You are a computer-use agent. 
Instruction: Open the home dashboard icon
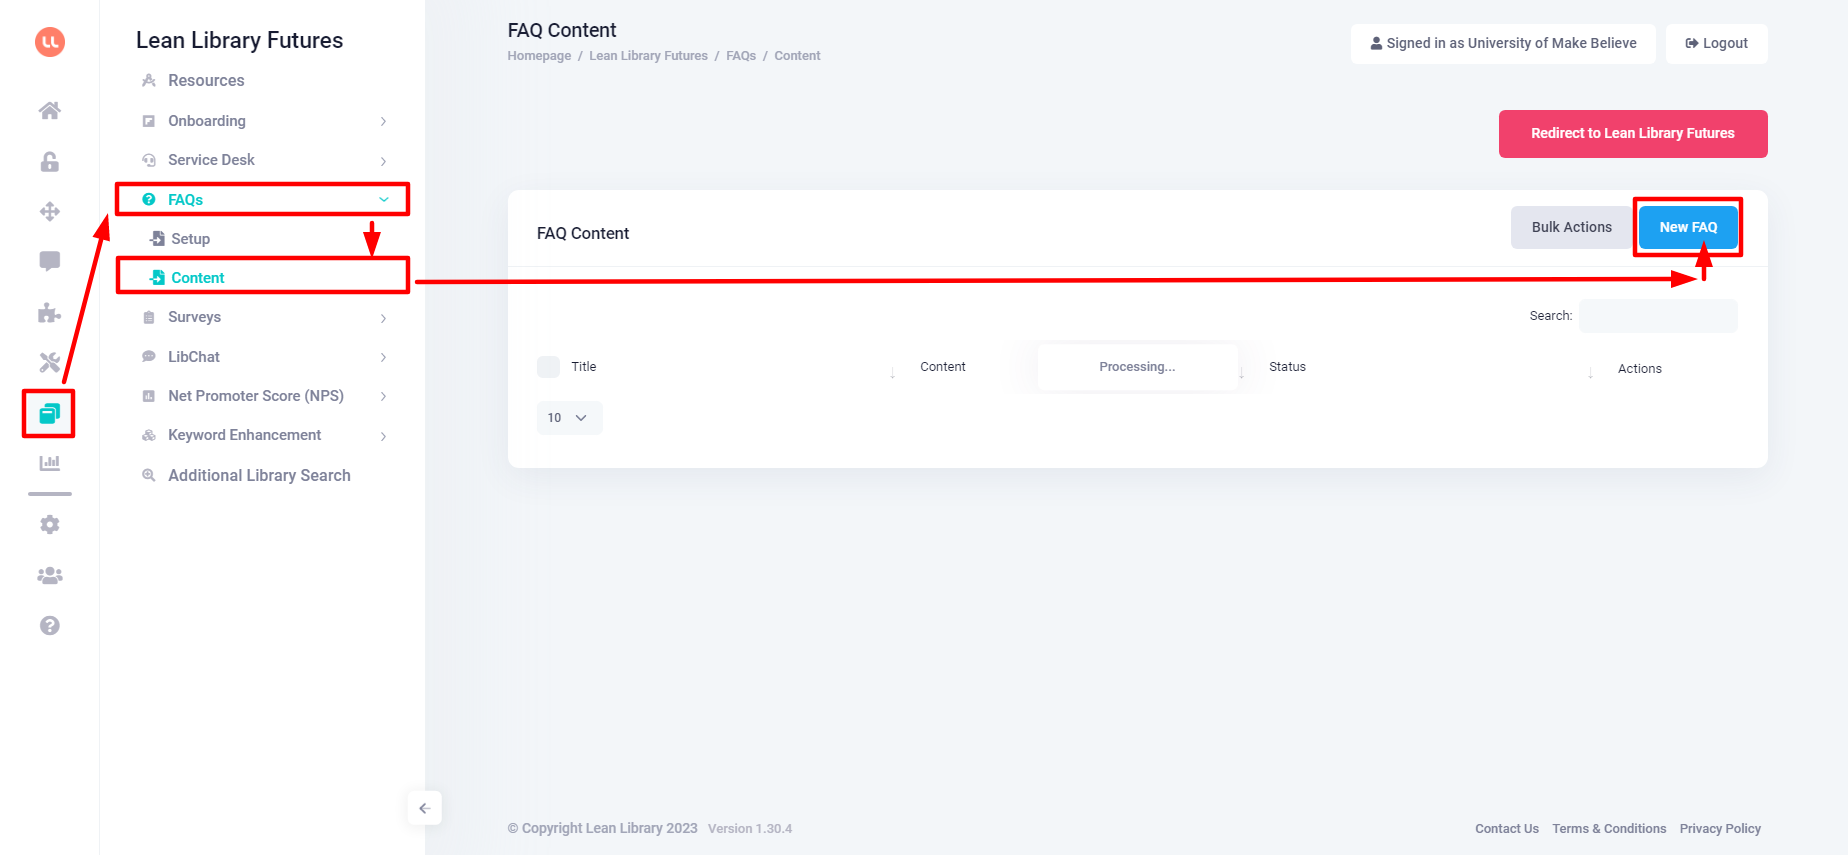pos(49,111)
